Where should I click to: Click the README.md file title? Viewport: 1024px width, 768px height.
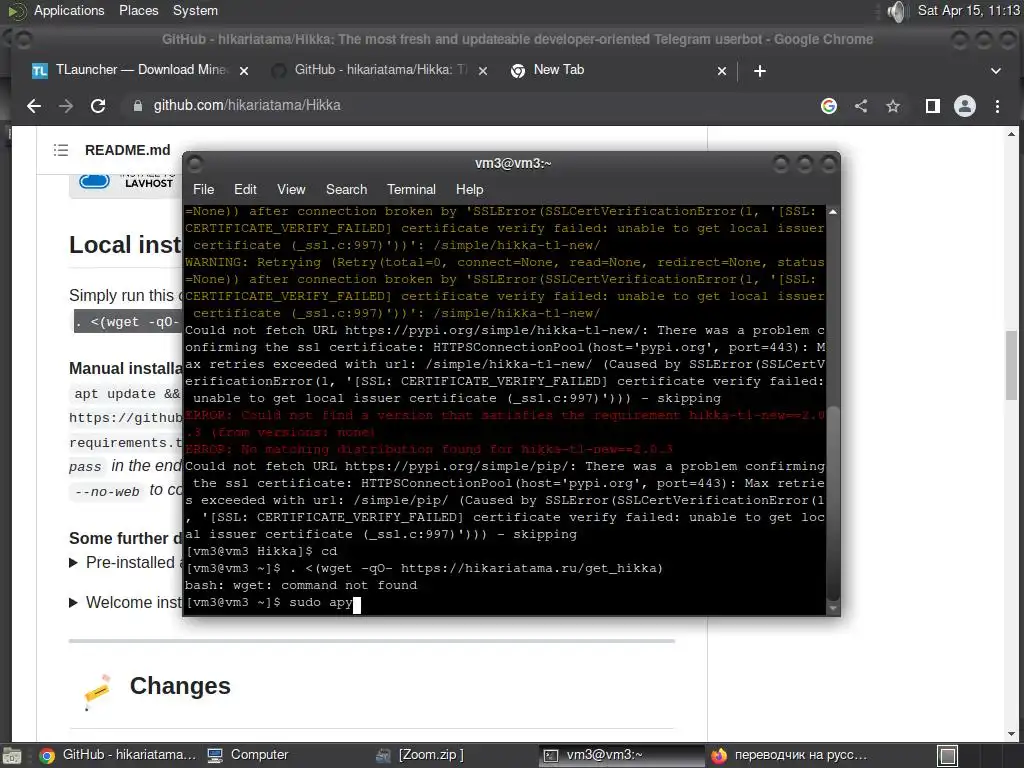127,150
